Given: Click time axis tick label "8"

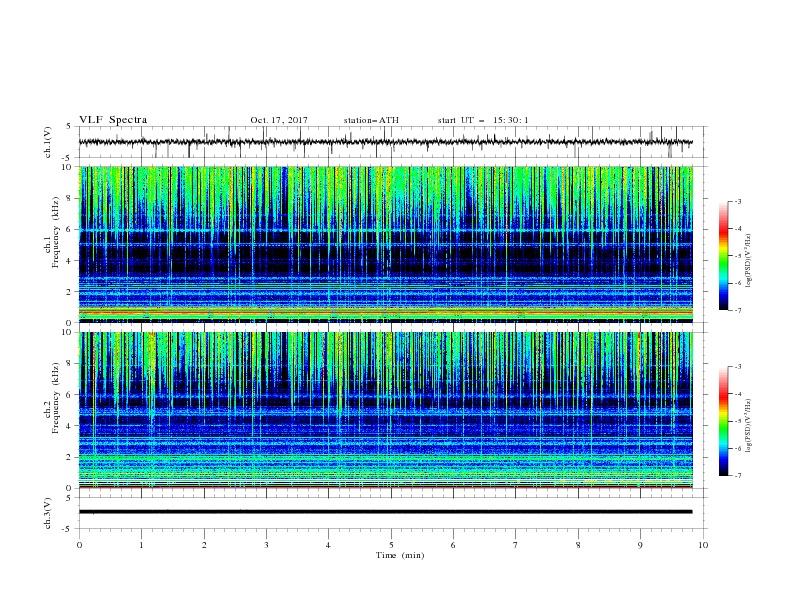Looking at the screenshot, I should pyautogui.click(x=578, y=545).
